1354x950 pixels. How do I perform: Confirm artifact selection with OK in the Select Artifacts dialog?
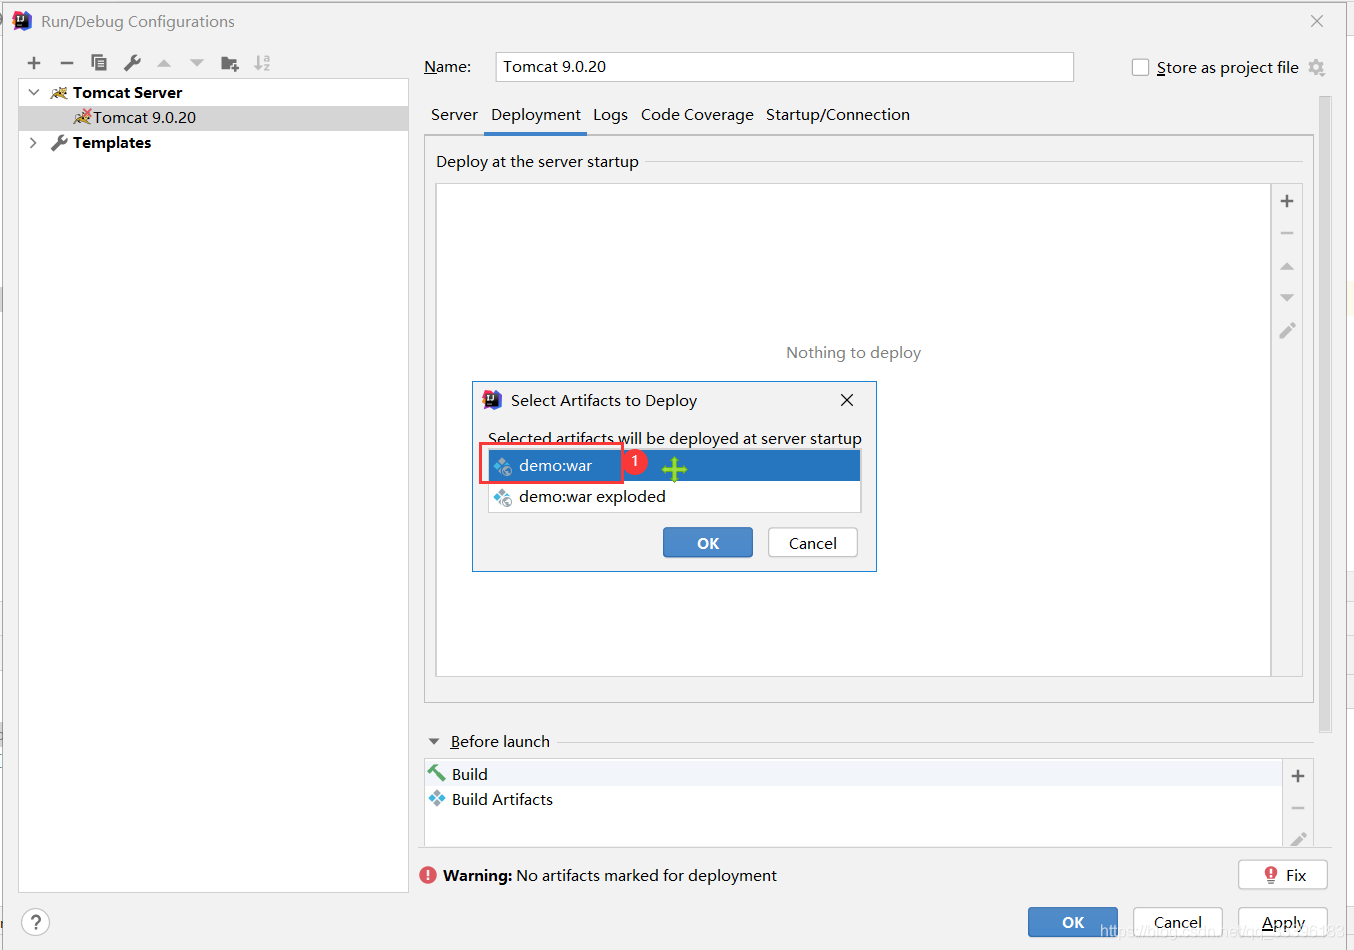(708, 543)
